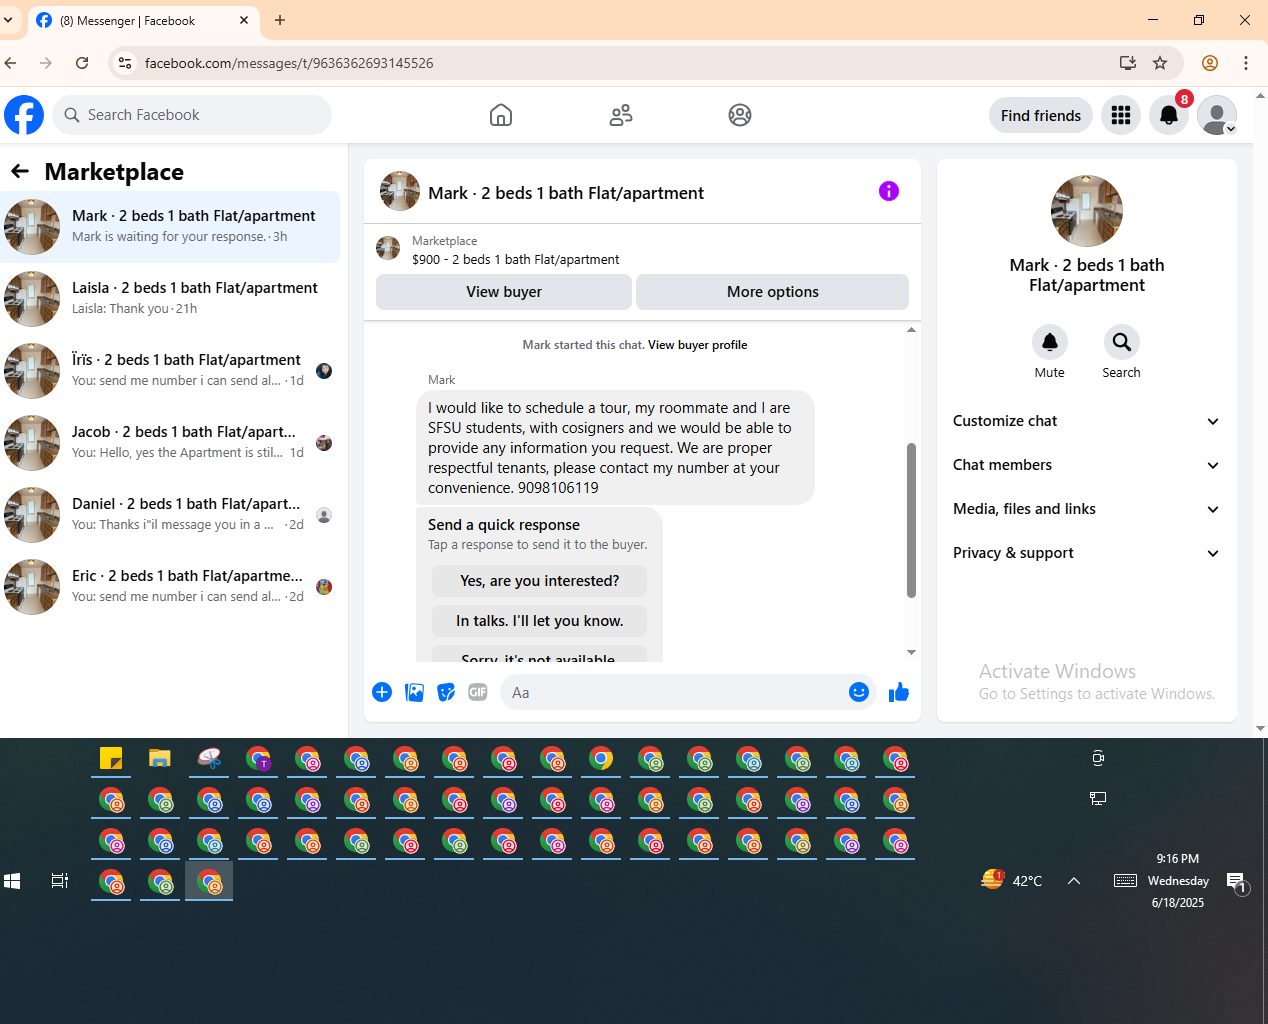
Task: Open the touch keyboard tray icon
Action: click(1125, 881)
